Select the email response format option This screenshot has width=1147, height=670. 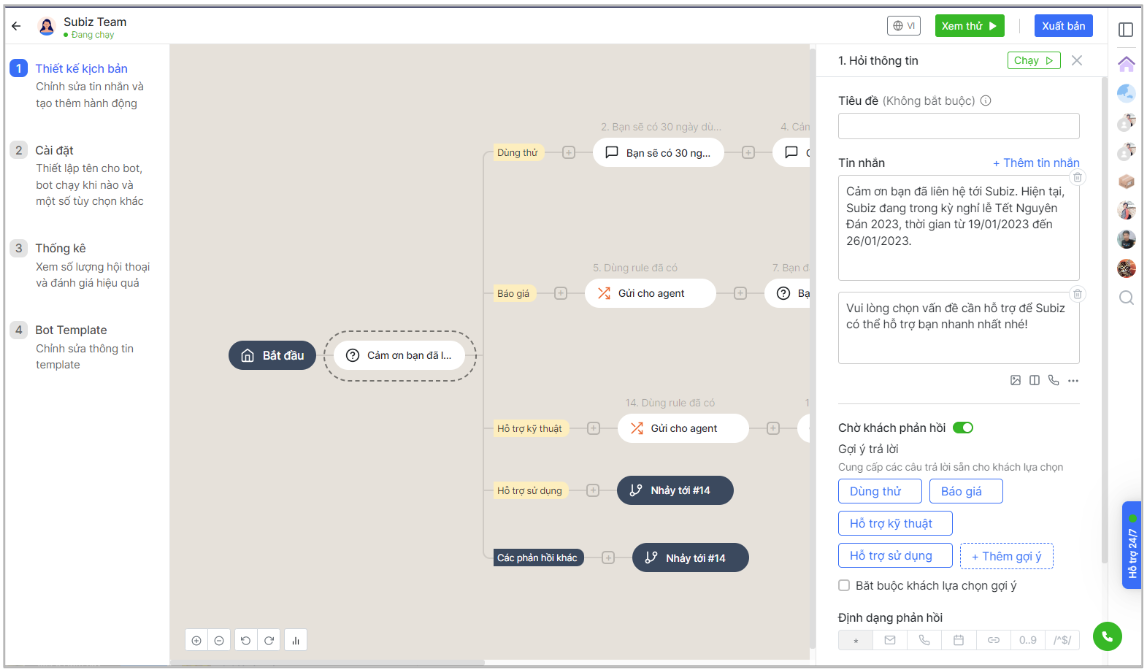pyautogui.click(x=890, y=640)
